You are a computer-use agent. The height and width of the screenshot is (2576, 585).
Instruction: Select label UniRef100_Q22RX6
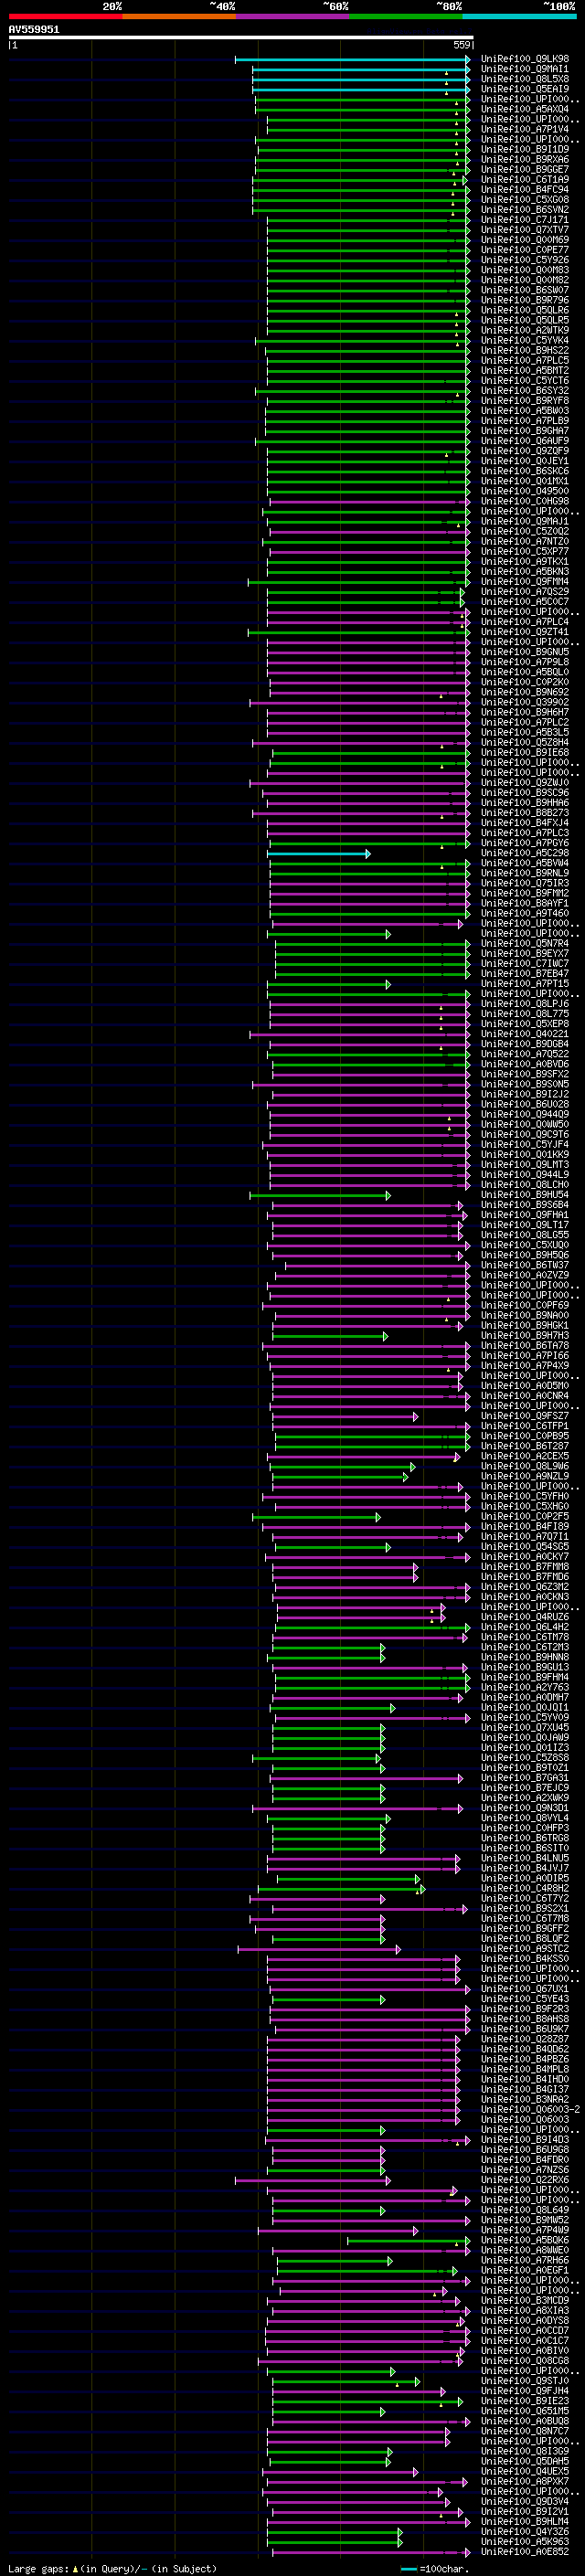[524, 2180]
